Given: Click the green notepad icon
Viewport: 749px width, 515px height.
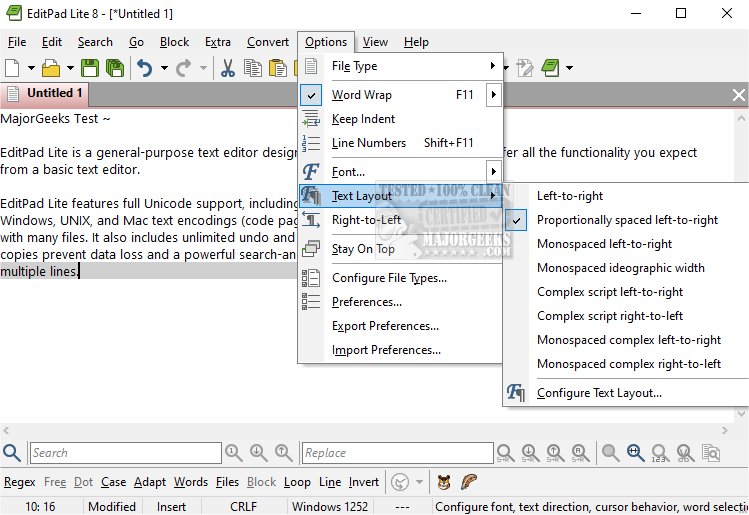Looking at the screenshot, I should pyautogui.click(x=549, y=68).
